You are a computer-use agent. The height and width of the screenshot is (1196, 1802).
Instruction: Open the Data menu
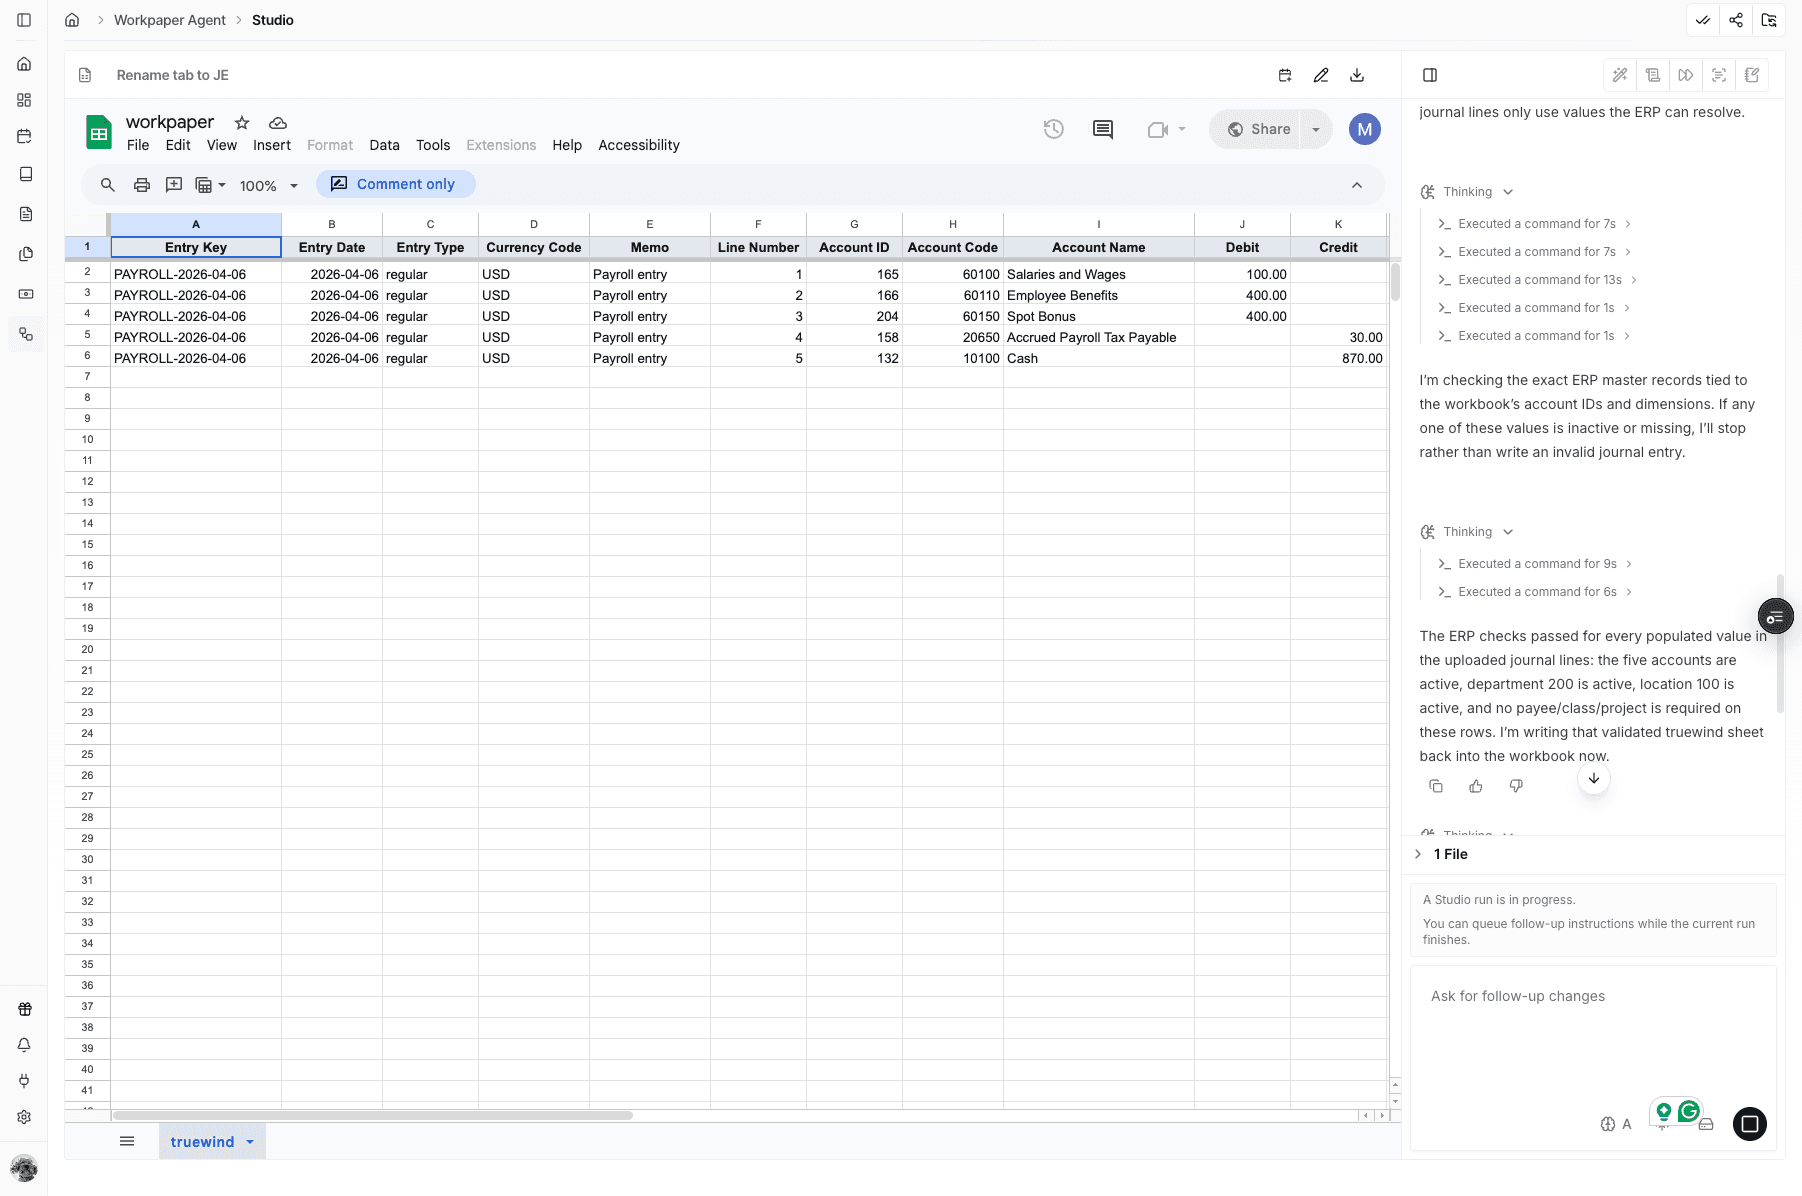coord(384,145)
